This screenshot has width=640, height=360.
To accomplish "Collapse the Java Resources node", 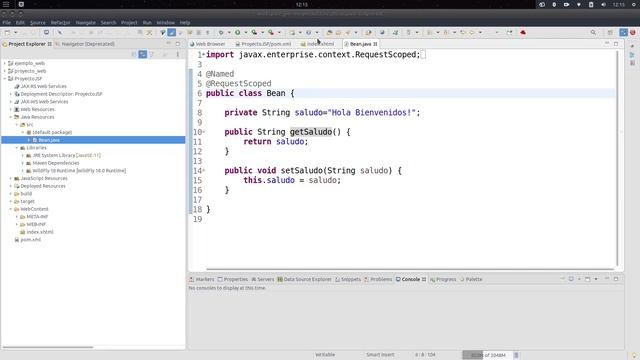I will [x=11, y=117].
